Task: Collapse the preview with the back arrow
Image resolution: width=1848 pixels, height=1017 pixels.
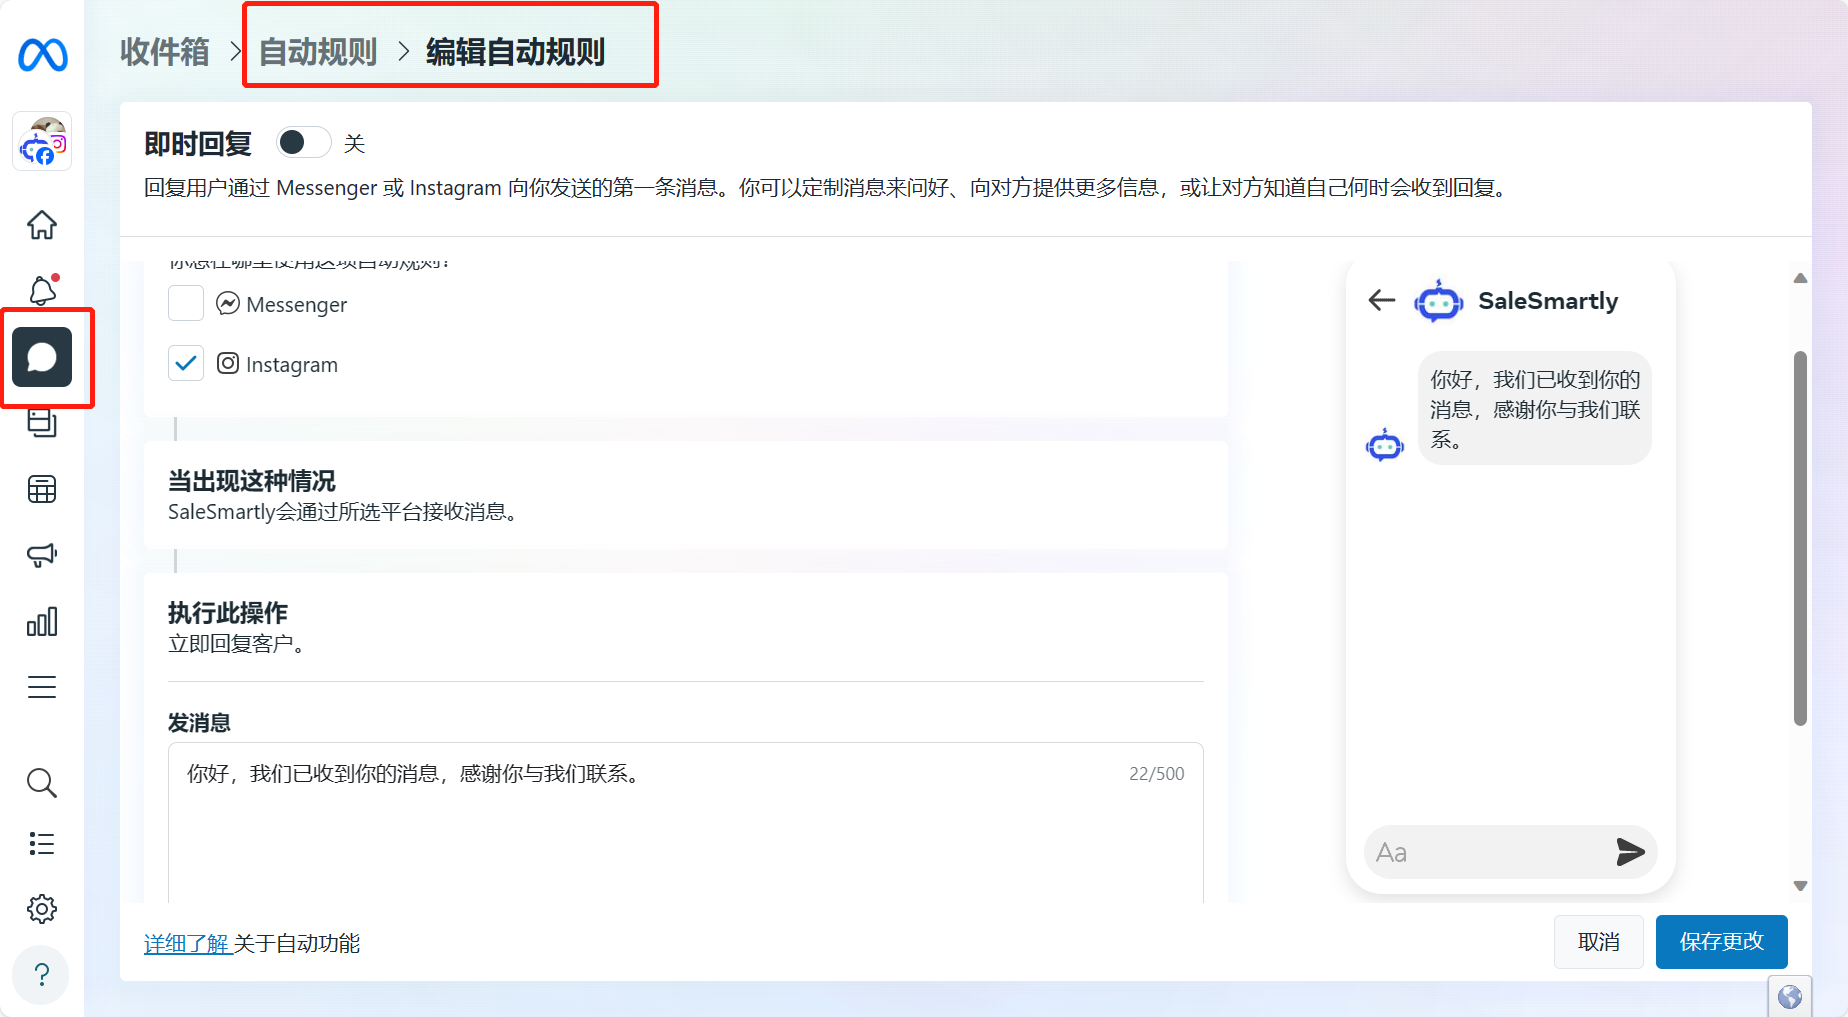Action: click(1381, 300)
